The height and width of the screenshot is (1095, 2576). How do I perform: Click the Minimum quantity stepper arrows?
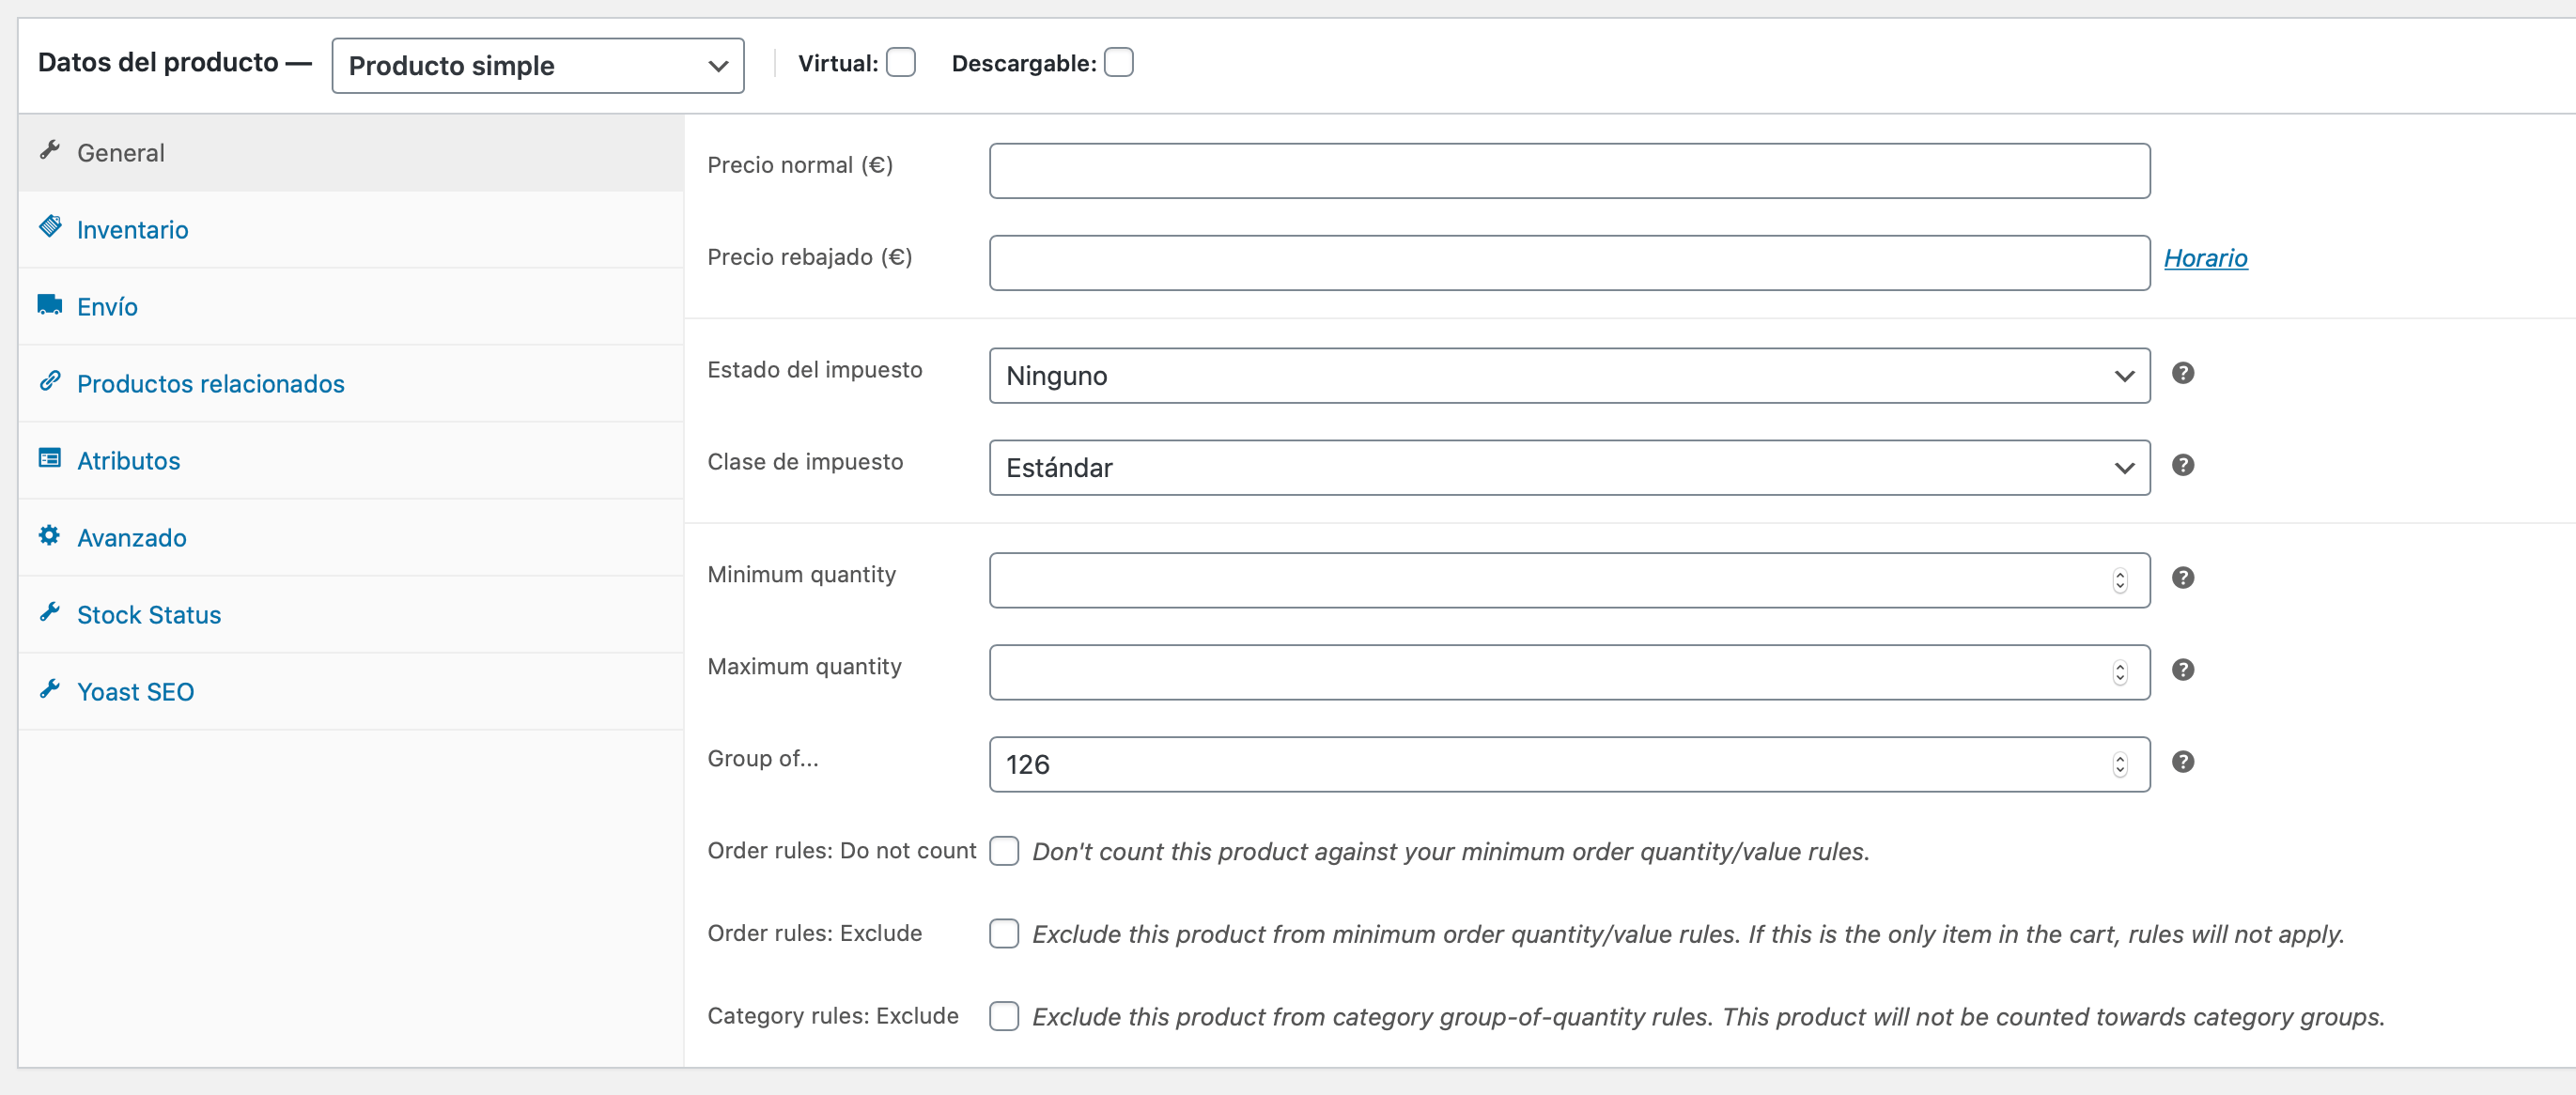click(x=2119, y=581)
